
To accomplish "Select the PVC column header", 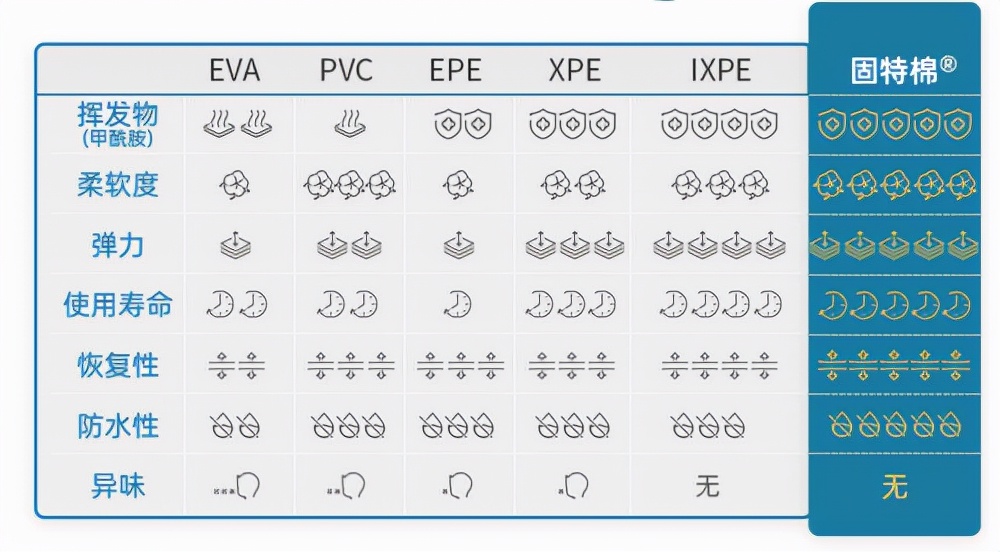I will 346,71.
